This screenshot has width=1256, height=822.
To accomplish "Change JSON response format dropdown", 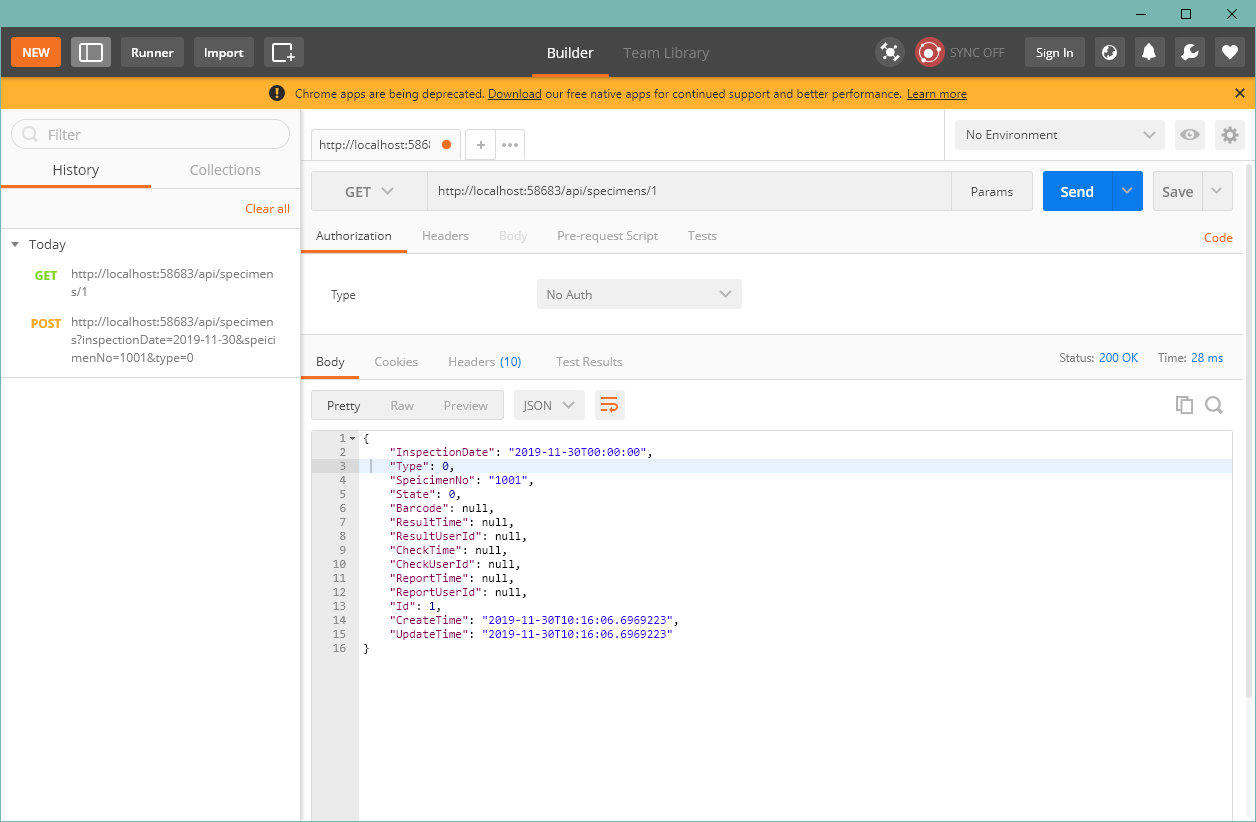I will pos(549,405).
